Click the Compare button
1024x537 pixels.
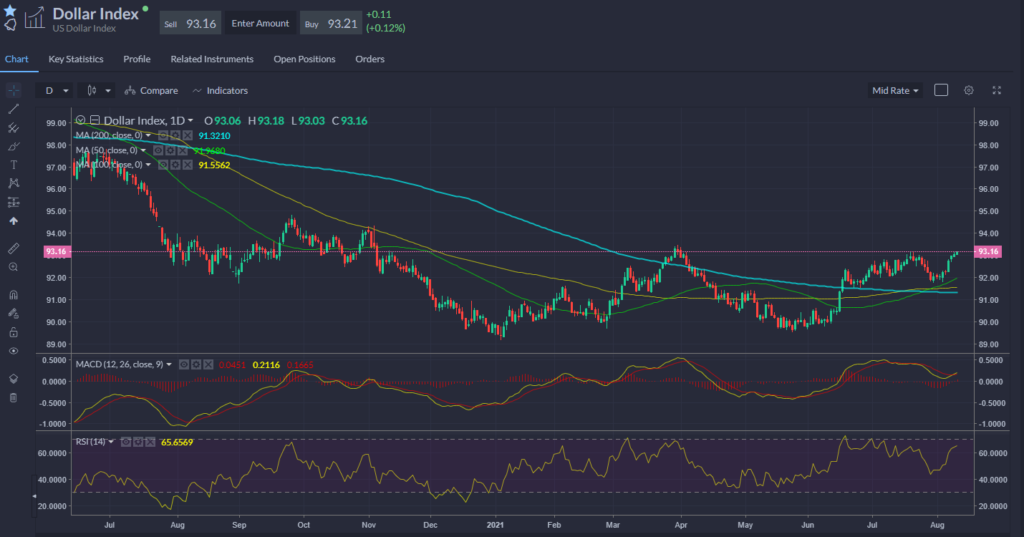click(152, 90)
